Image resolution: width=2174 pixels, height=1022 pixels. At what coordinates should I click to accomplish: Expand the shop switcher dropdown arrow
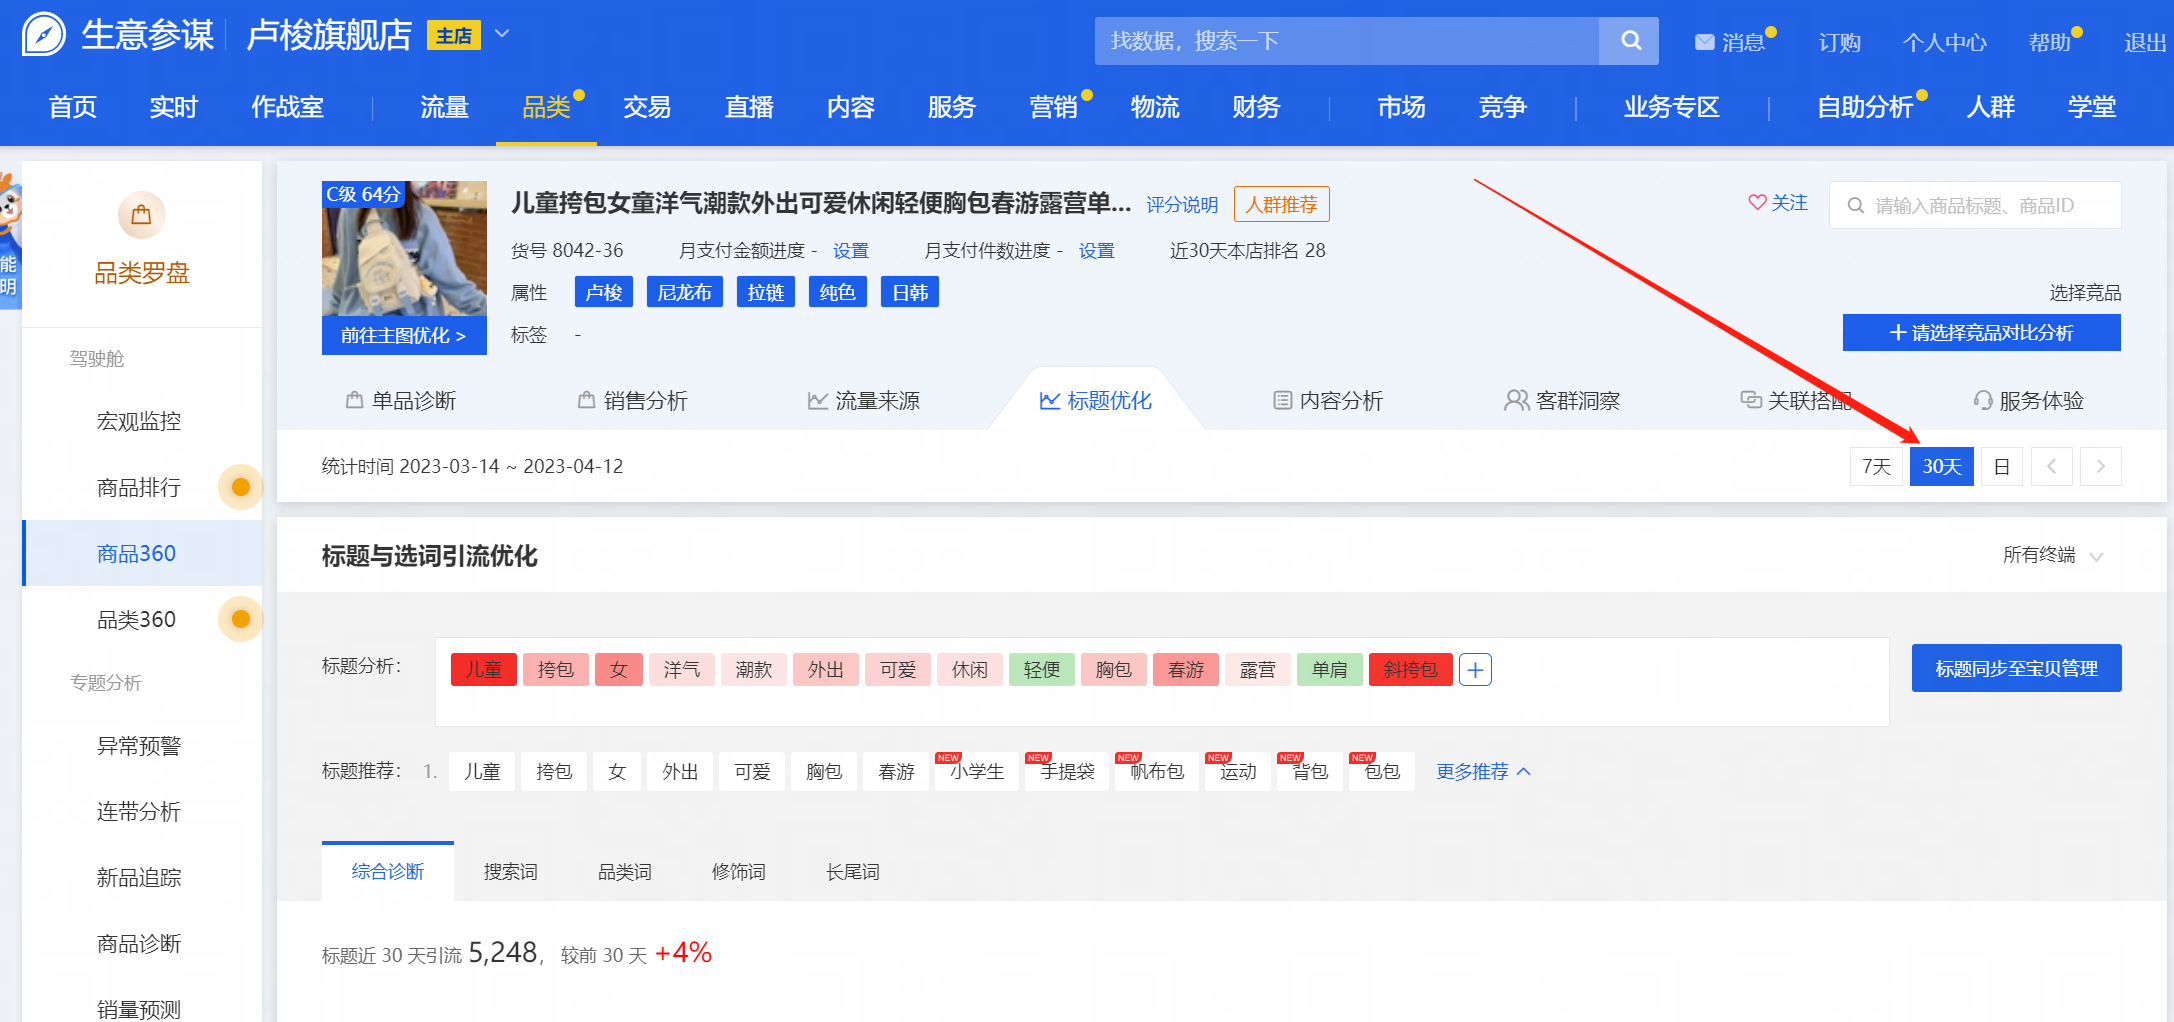(x=503, y=35)
